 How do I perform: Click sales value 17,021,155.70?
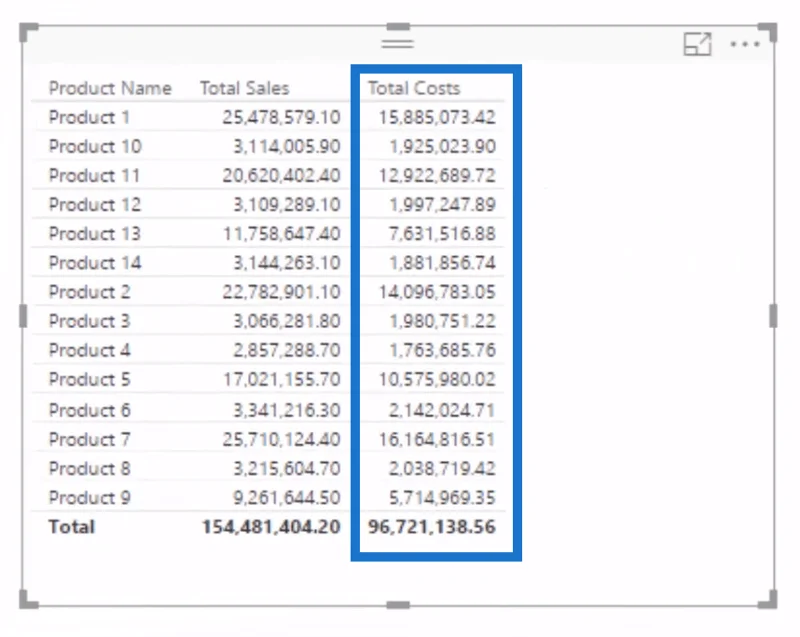(281, 379)
